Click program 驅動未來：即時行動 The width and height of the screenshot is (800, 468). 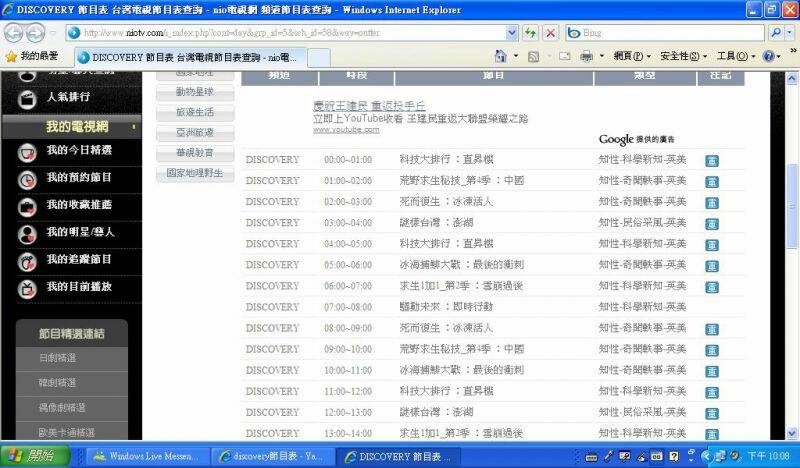(446, 307)
